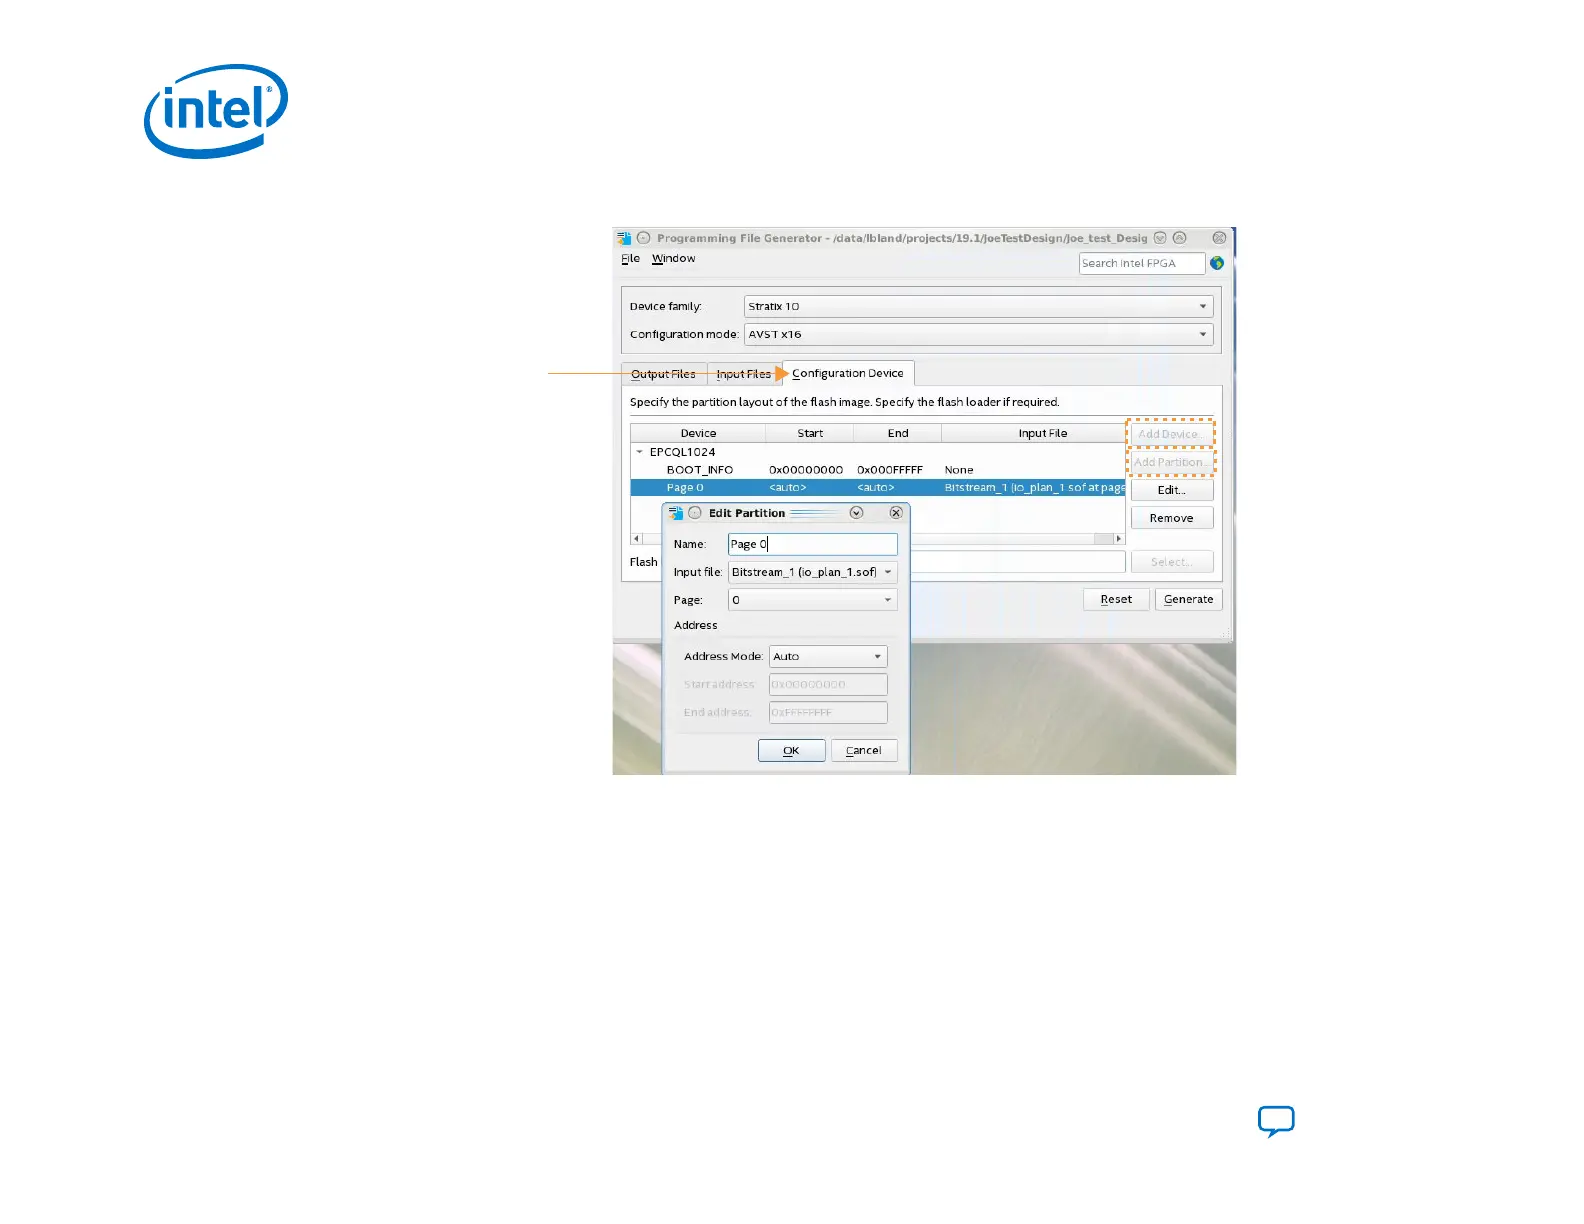Click the 0x000FFFFF end address cell
Viewport: 1584px width, 1224px height.
890,470
